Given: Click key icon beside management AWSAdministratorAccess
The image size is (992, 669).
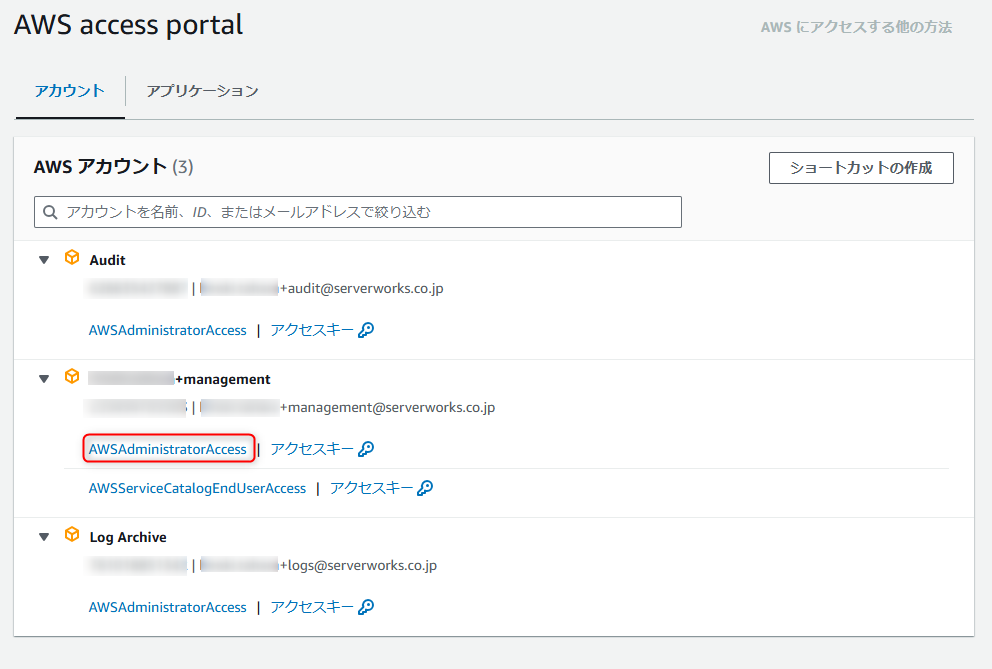Looking at the screenshot, I should point(366,449).
